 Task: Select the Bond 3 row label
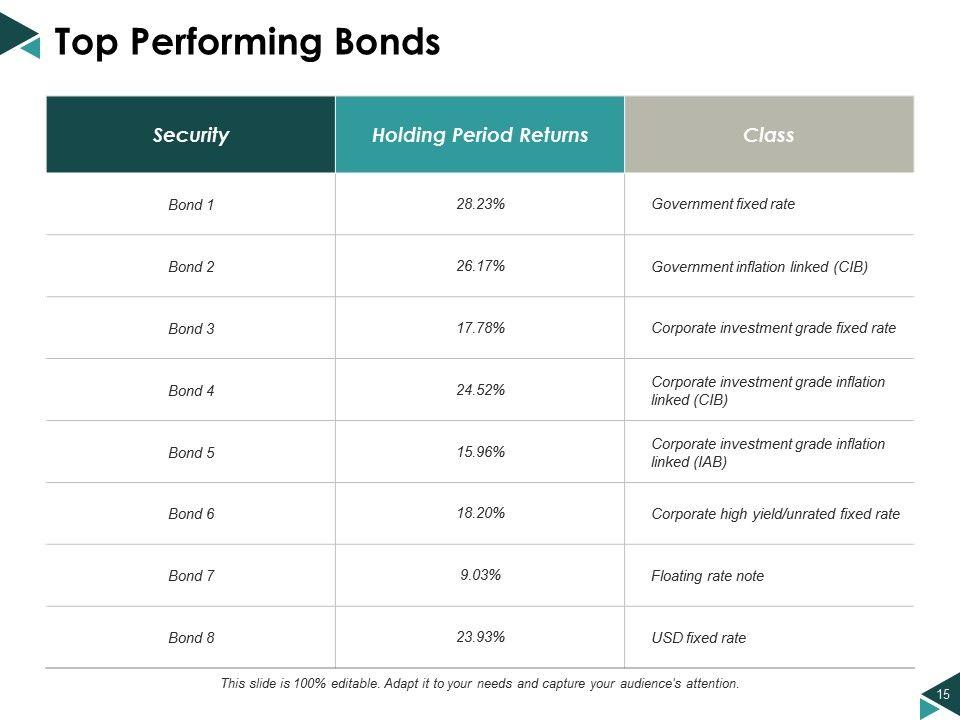pyautogui.click(x=191, y=329)
